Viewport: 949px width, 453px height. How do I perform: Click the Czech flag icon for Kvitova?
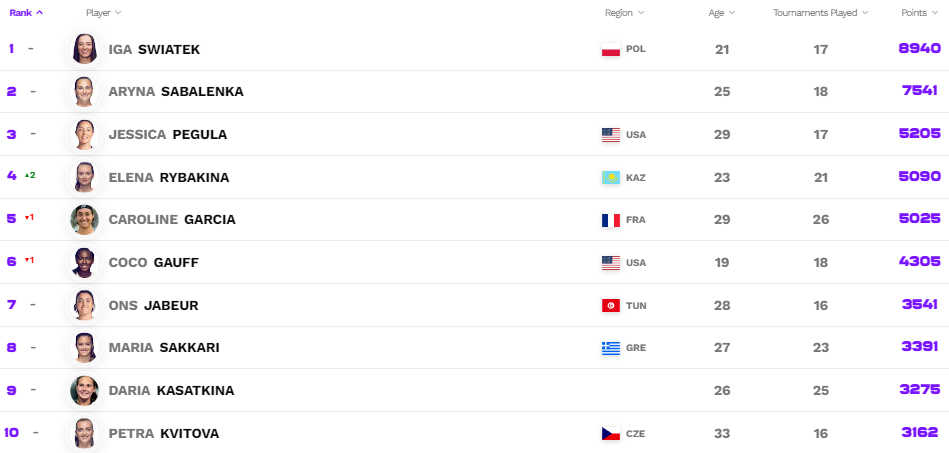click(x=610, y=433)
